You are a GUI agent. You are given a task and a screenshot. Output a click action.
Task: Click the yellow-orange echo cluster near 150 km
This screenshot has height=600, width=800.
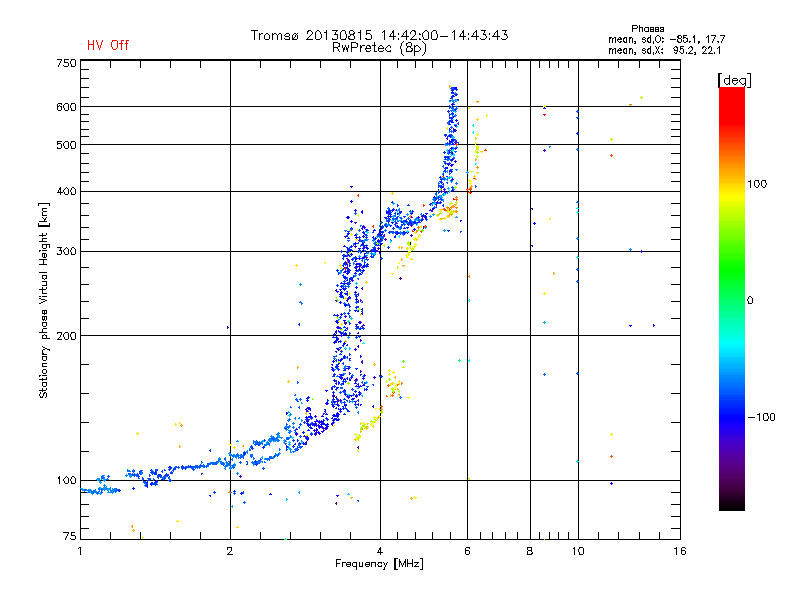coord(393,383)
